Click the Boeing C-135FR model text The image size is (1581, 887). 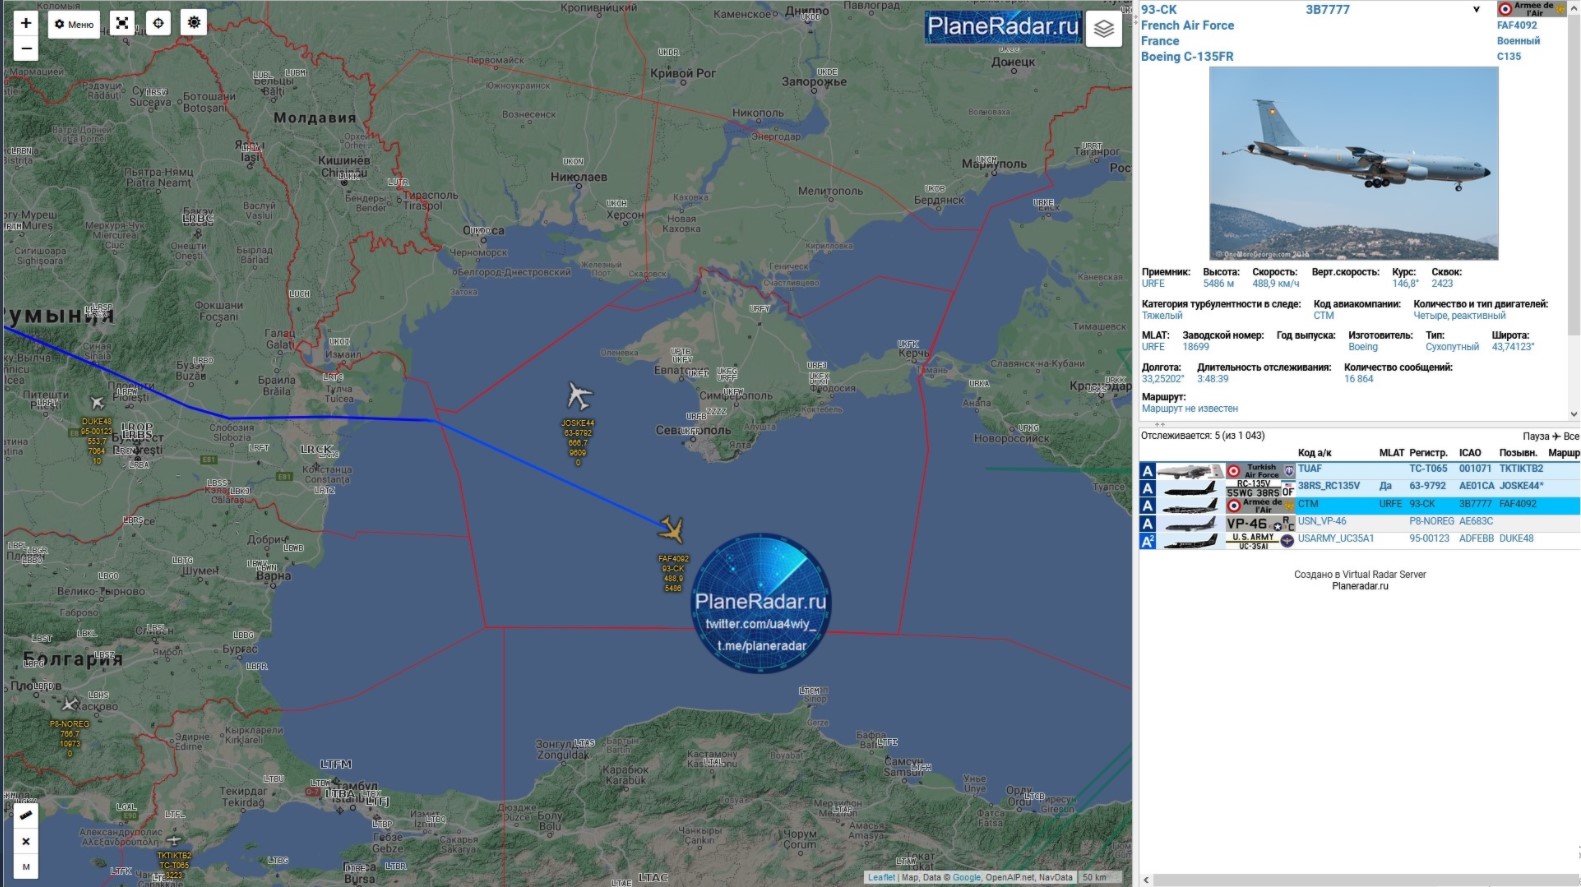coord(1187,57)
